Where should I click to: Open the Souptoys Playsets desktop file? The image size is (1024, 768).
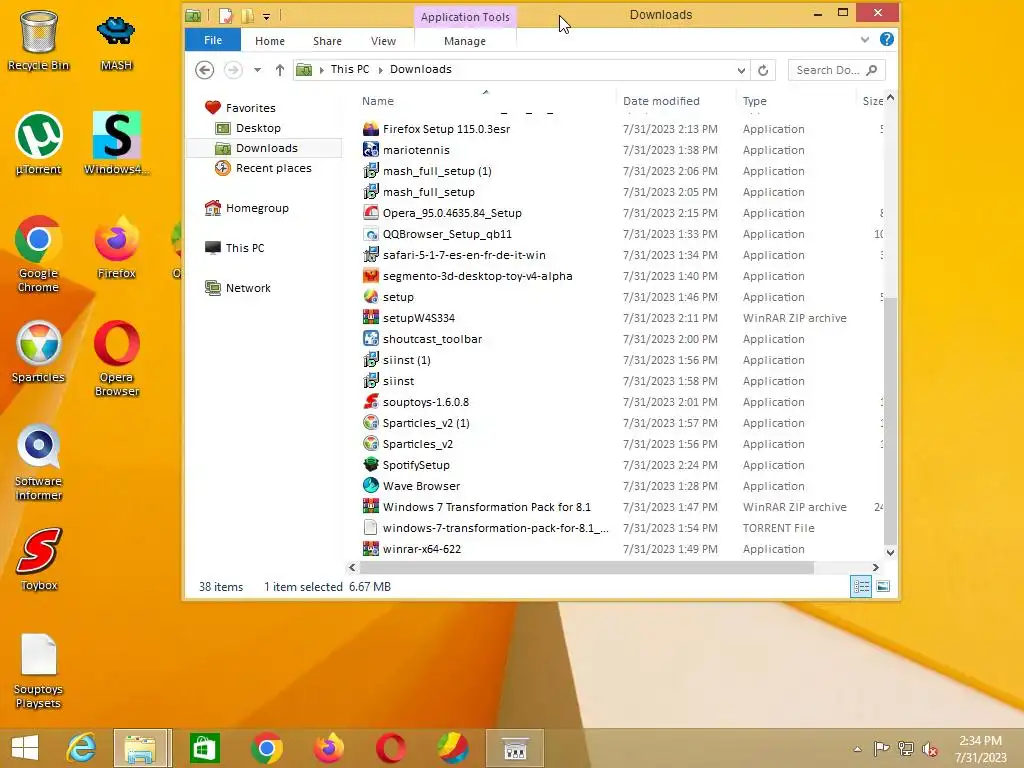click(x=39, y=670)
